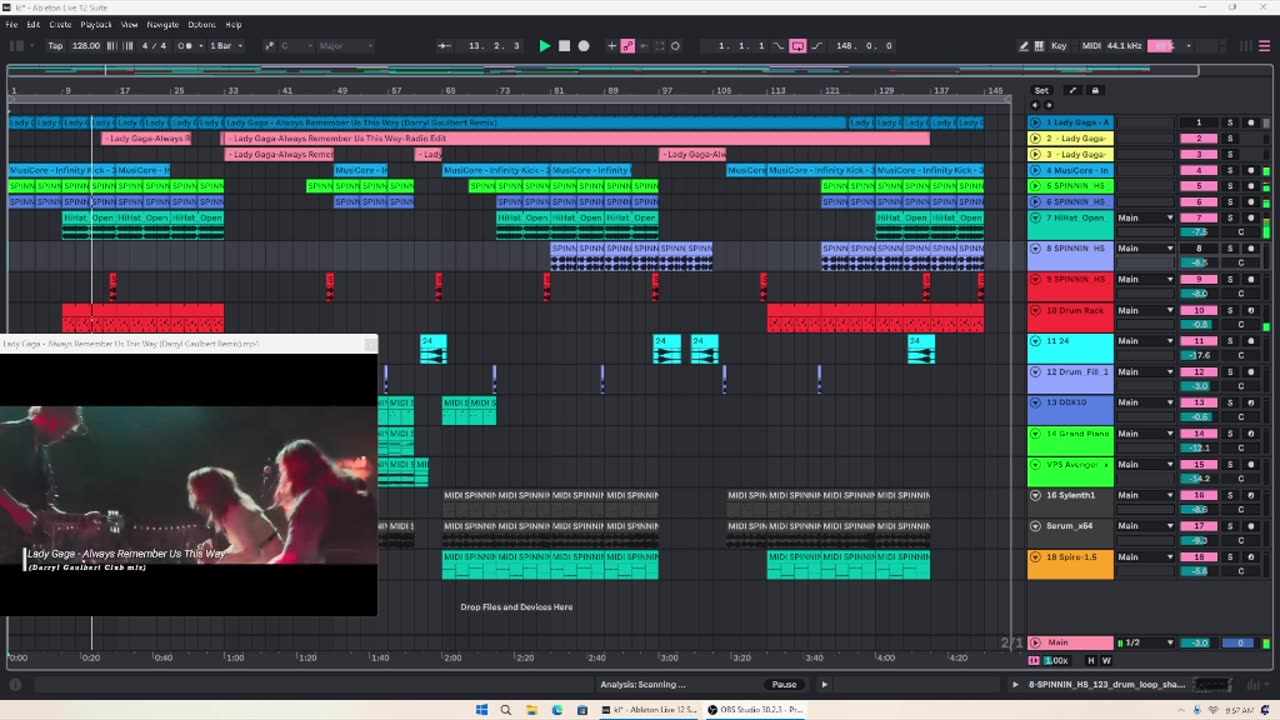The image size is (1280, 720).
Task: Open Windows Start menu
Action: [x=481, y=710]
